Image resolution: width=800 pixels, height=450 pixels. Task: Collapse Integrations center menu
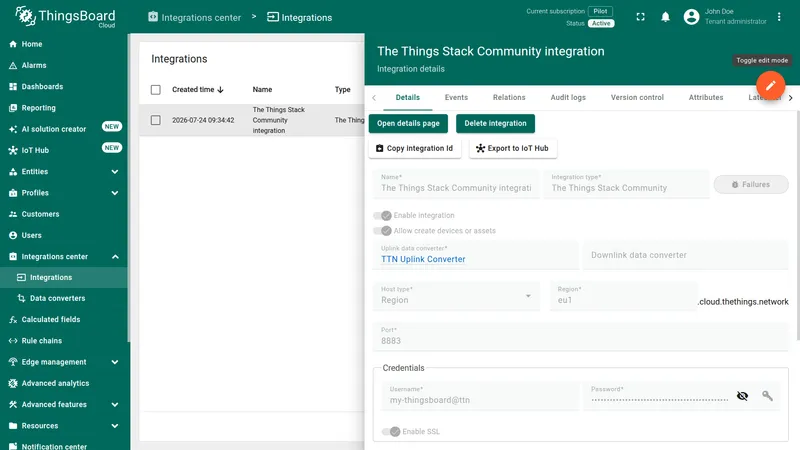click(x=115, y=257)
